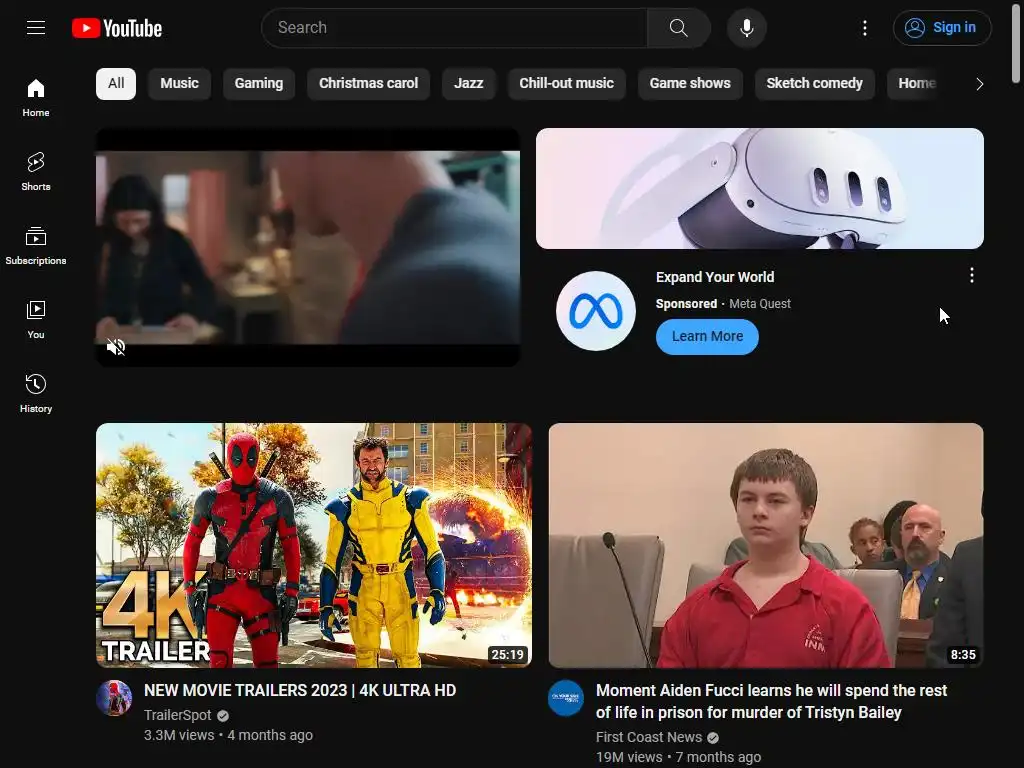Click the 19M views • 7 months ago text
Image resolution: width=1024 pixels, height=768 pixels.
pyautogui.click(x=678, y=758)
